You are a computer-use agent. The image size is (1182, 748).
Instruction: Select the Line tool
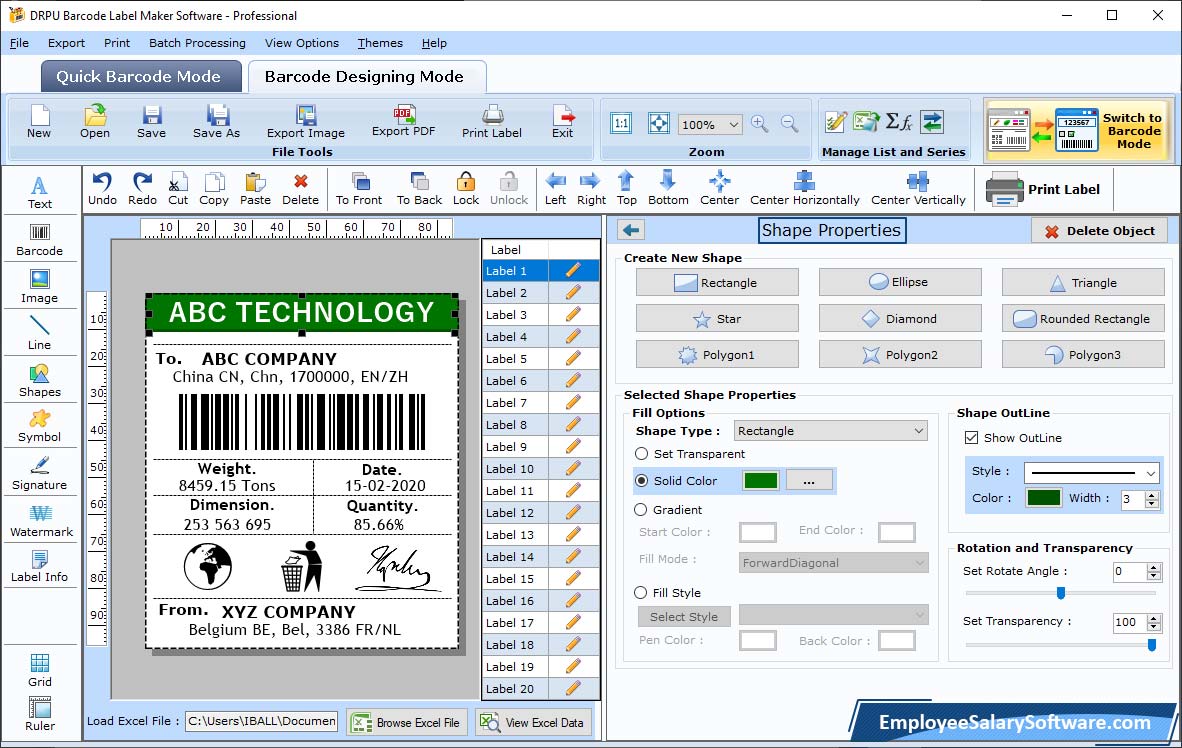(40, 333)
